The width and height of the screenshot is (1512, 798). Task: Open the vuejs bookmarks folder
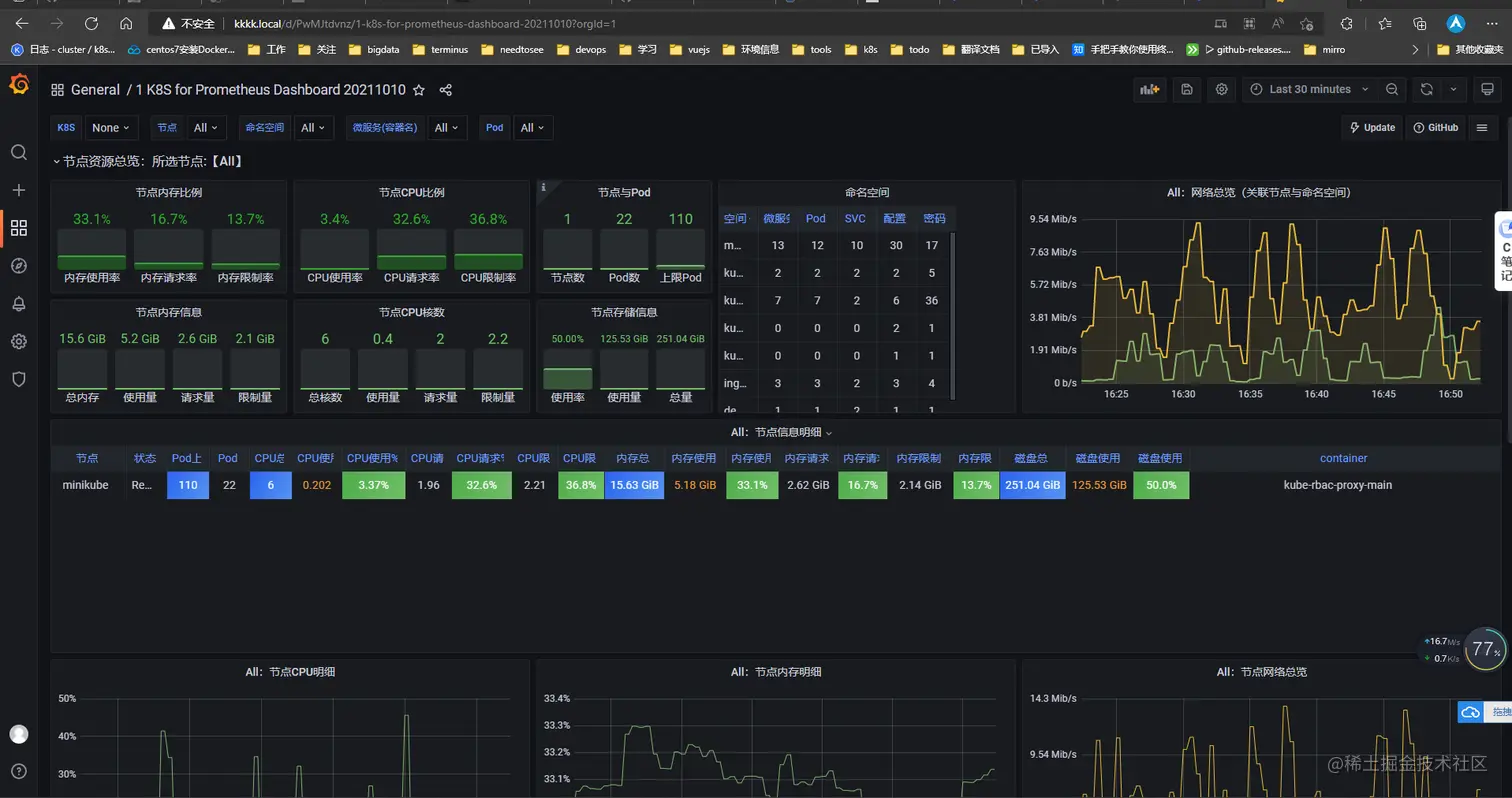pos(690,49)
